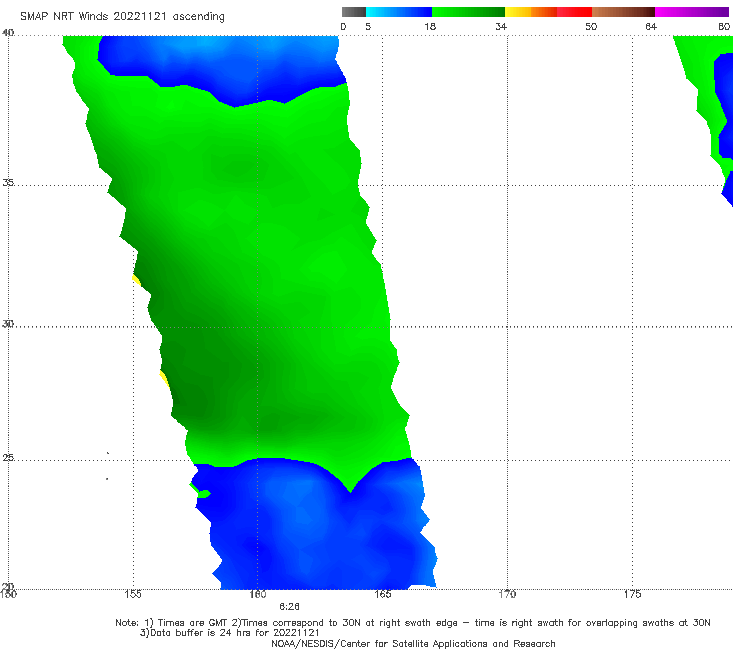
Task: Click the title 'SMAP NRT Winds 20221121 ascending'
Action: pos(122,17)
